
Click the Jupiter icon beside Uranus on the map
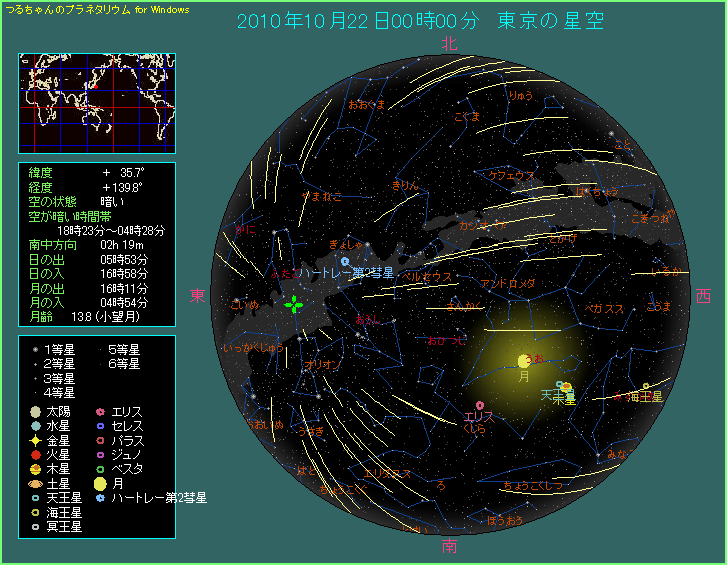coord(566,387)
